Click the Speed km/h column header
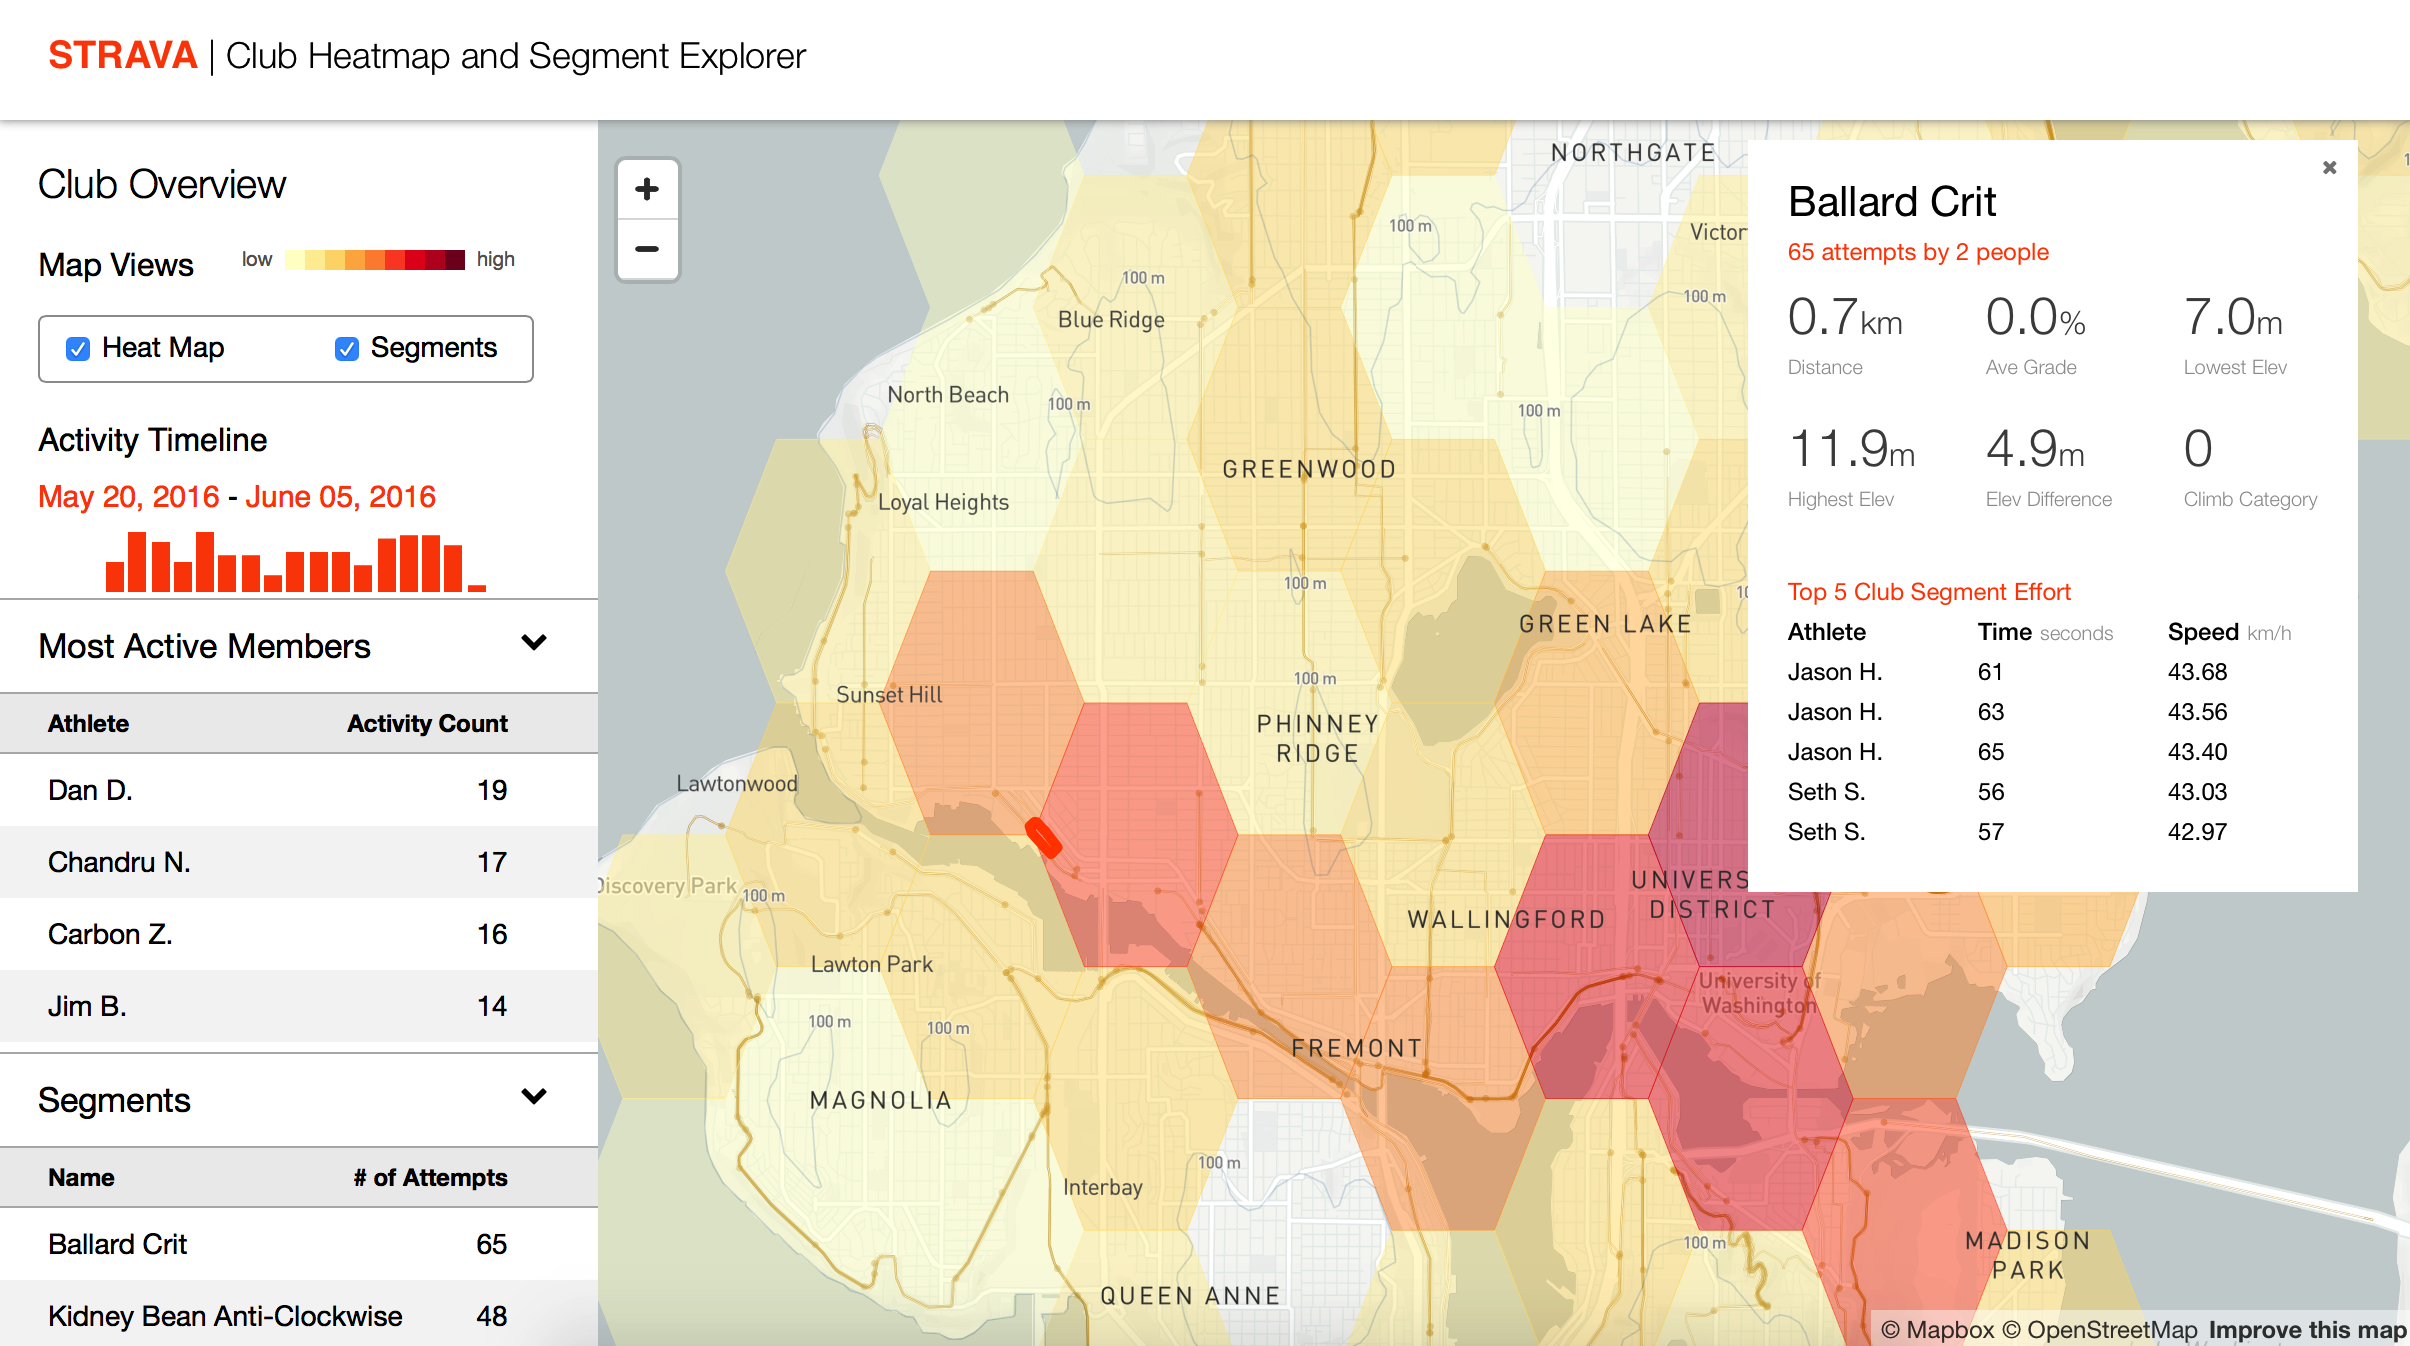The height and width of the screenshot is (1346, 2410). (x=2229, y=632)
